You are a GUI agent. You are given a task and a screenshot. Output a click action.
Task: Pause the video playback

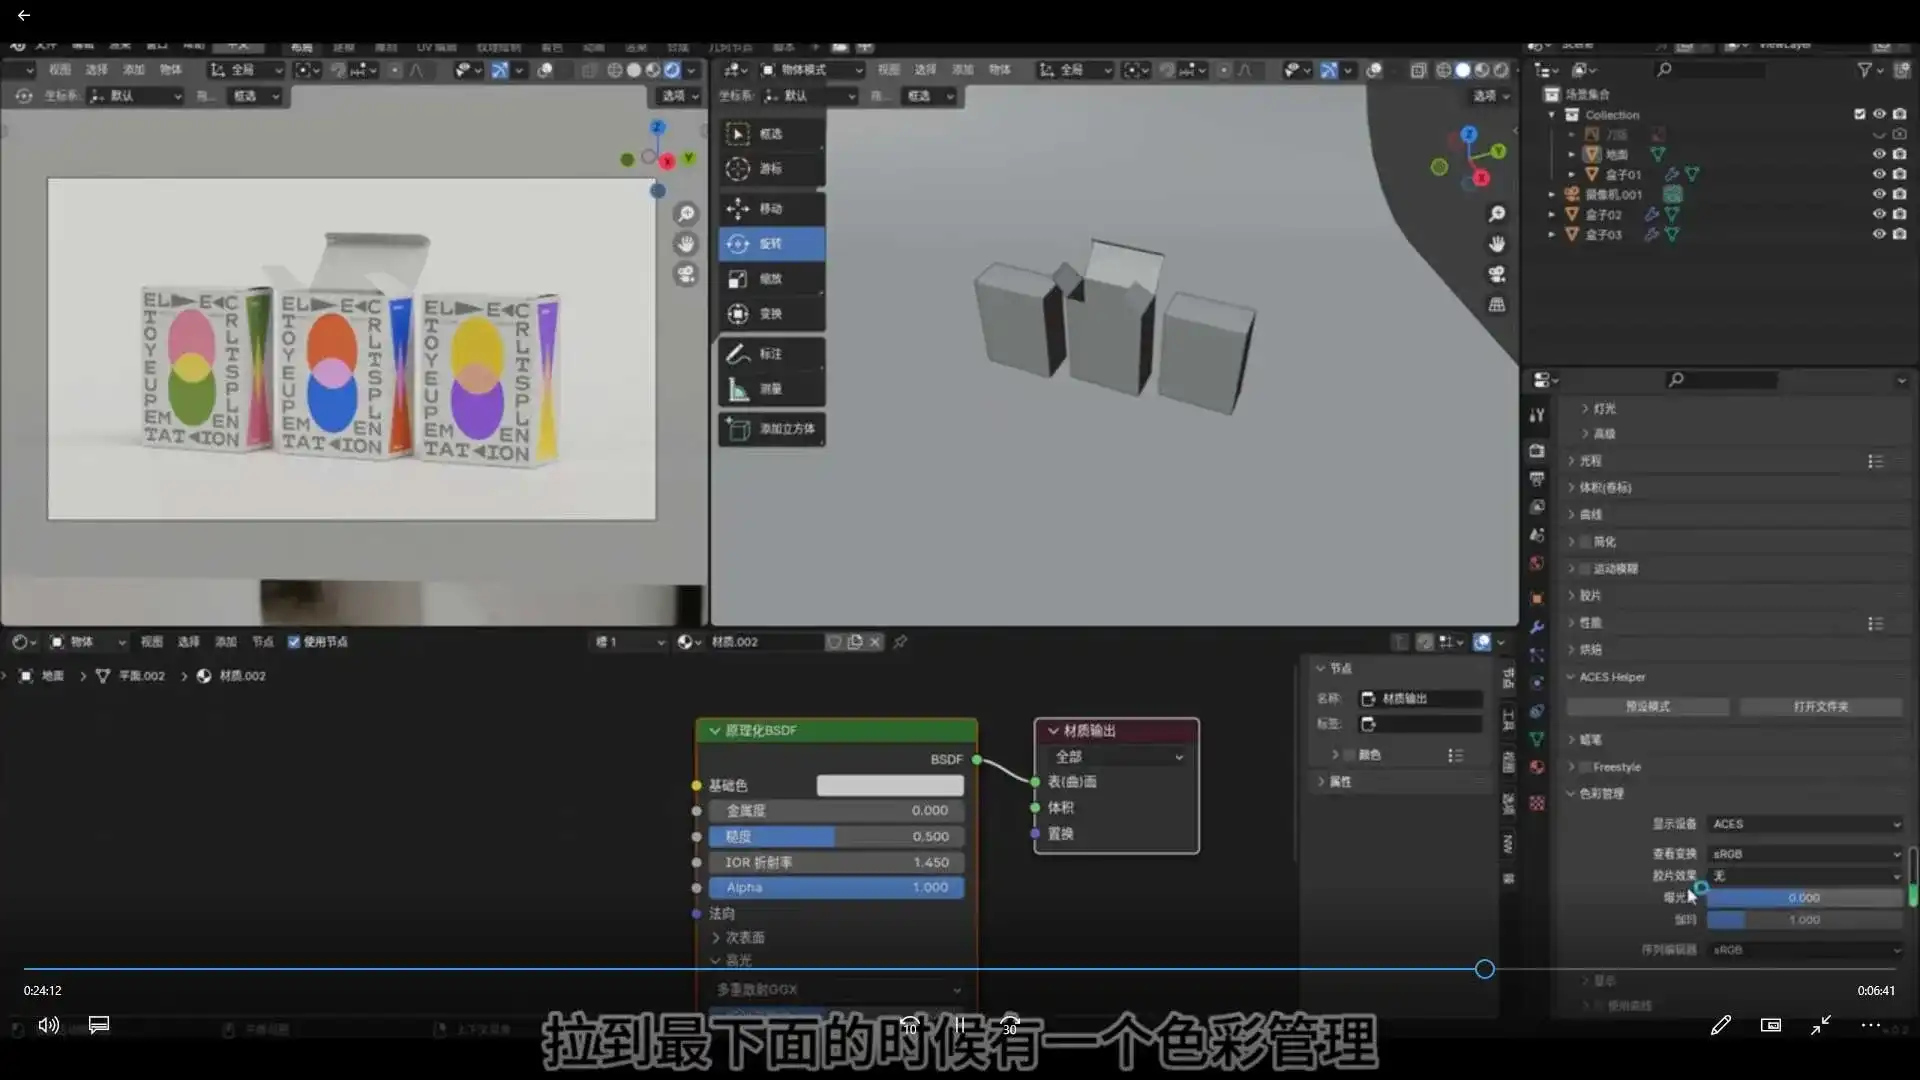click(x=960, y=1025)
